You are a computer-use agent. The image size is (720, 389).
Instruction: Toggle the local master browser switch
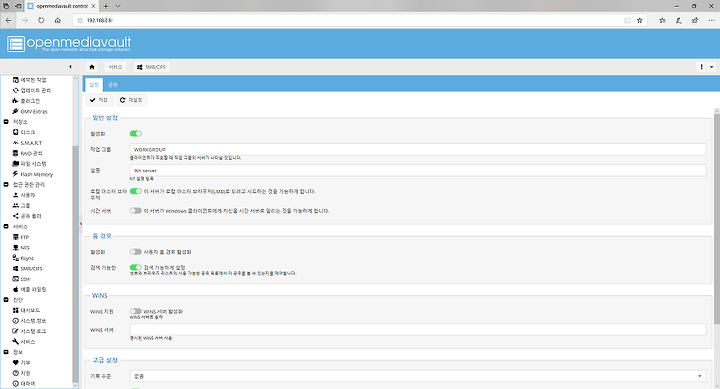coord(135,191)
